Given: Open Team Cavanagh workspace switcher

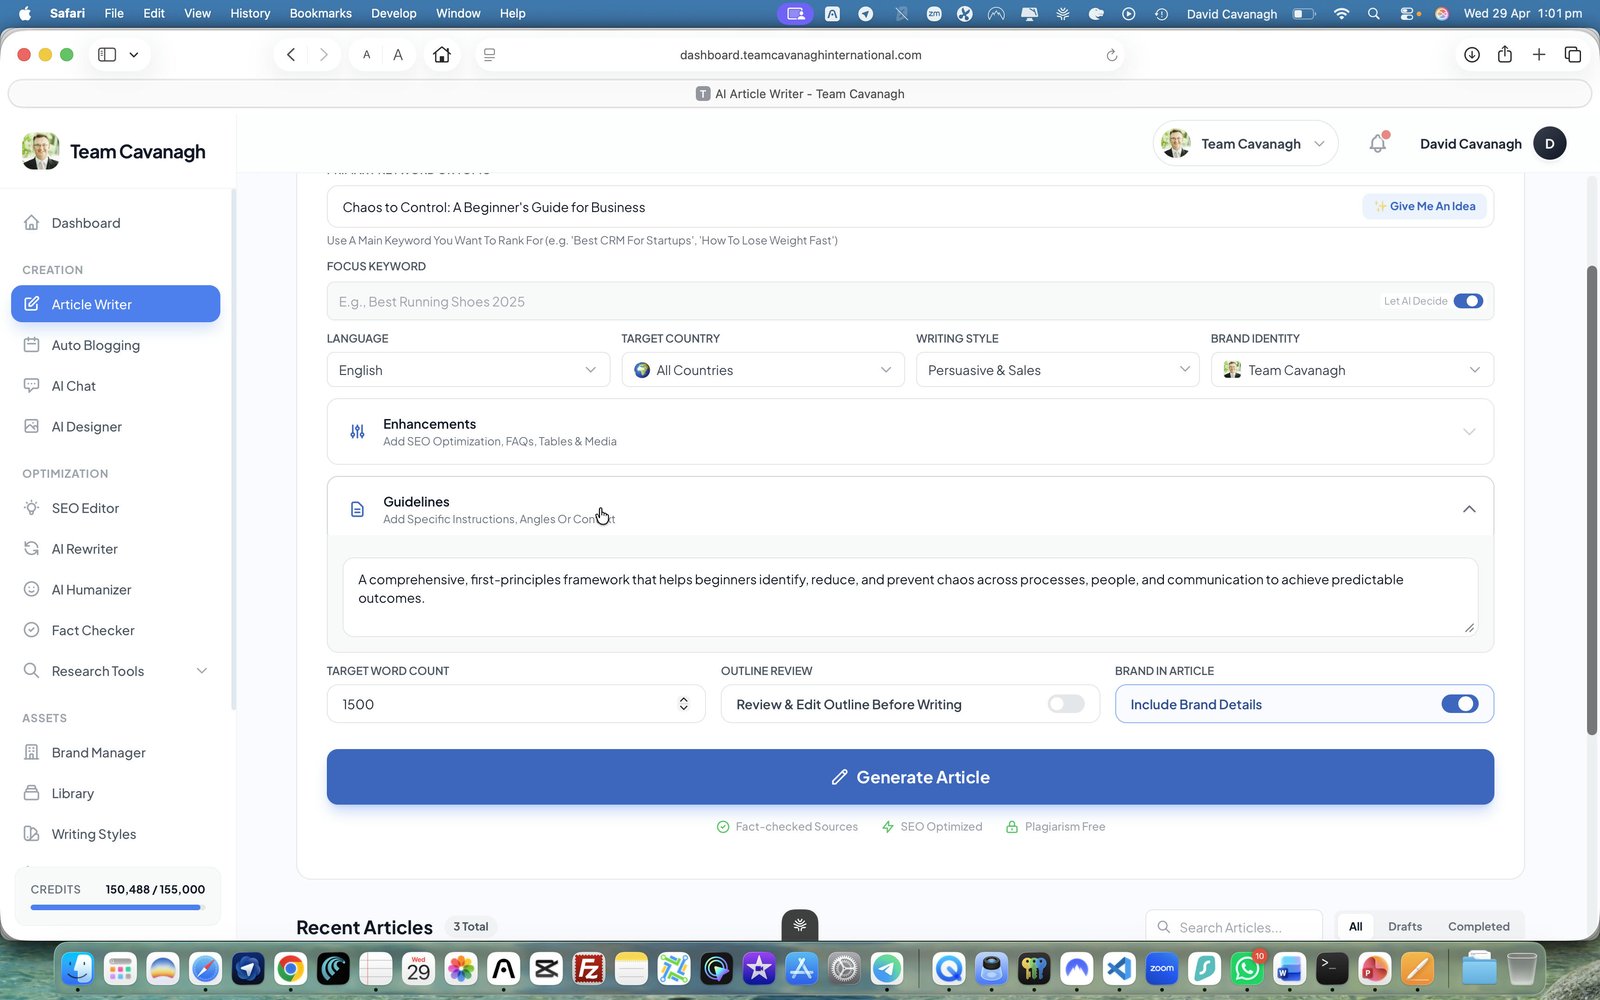Looking at the screenshot, I should click(1245, 143).
